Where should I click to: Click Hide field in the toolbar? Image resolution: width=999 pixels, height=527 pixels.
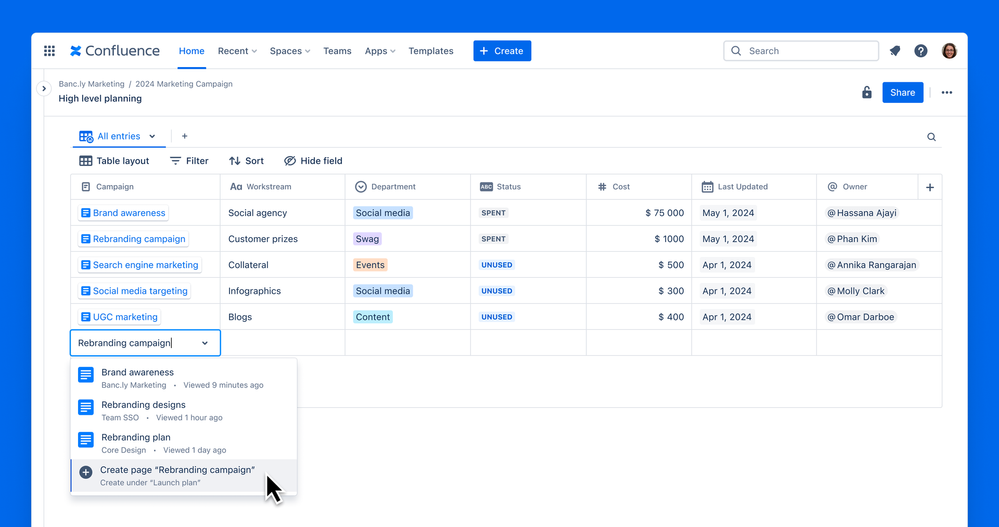[x=313, y=161]
